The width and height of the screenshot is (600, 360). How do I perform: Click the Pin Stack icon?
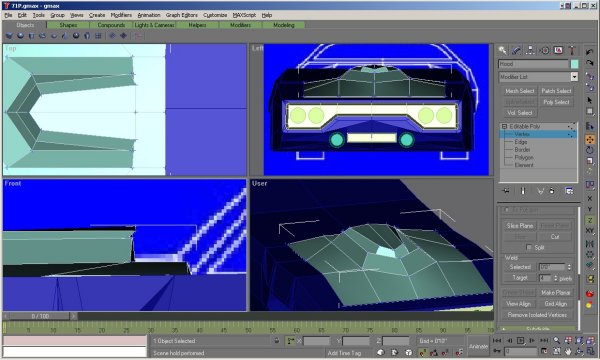[x=506, y=191]
